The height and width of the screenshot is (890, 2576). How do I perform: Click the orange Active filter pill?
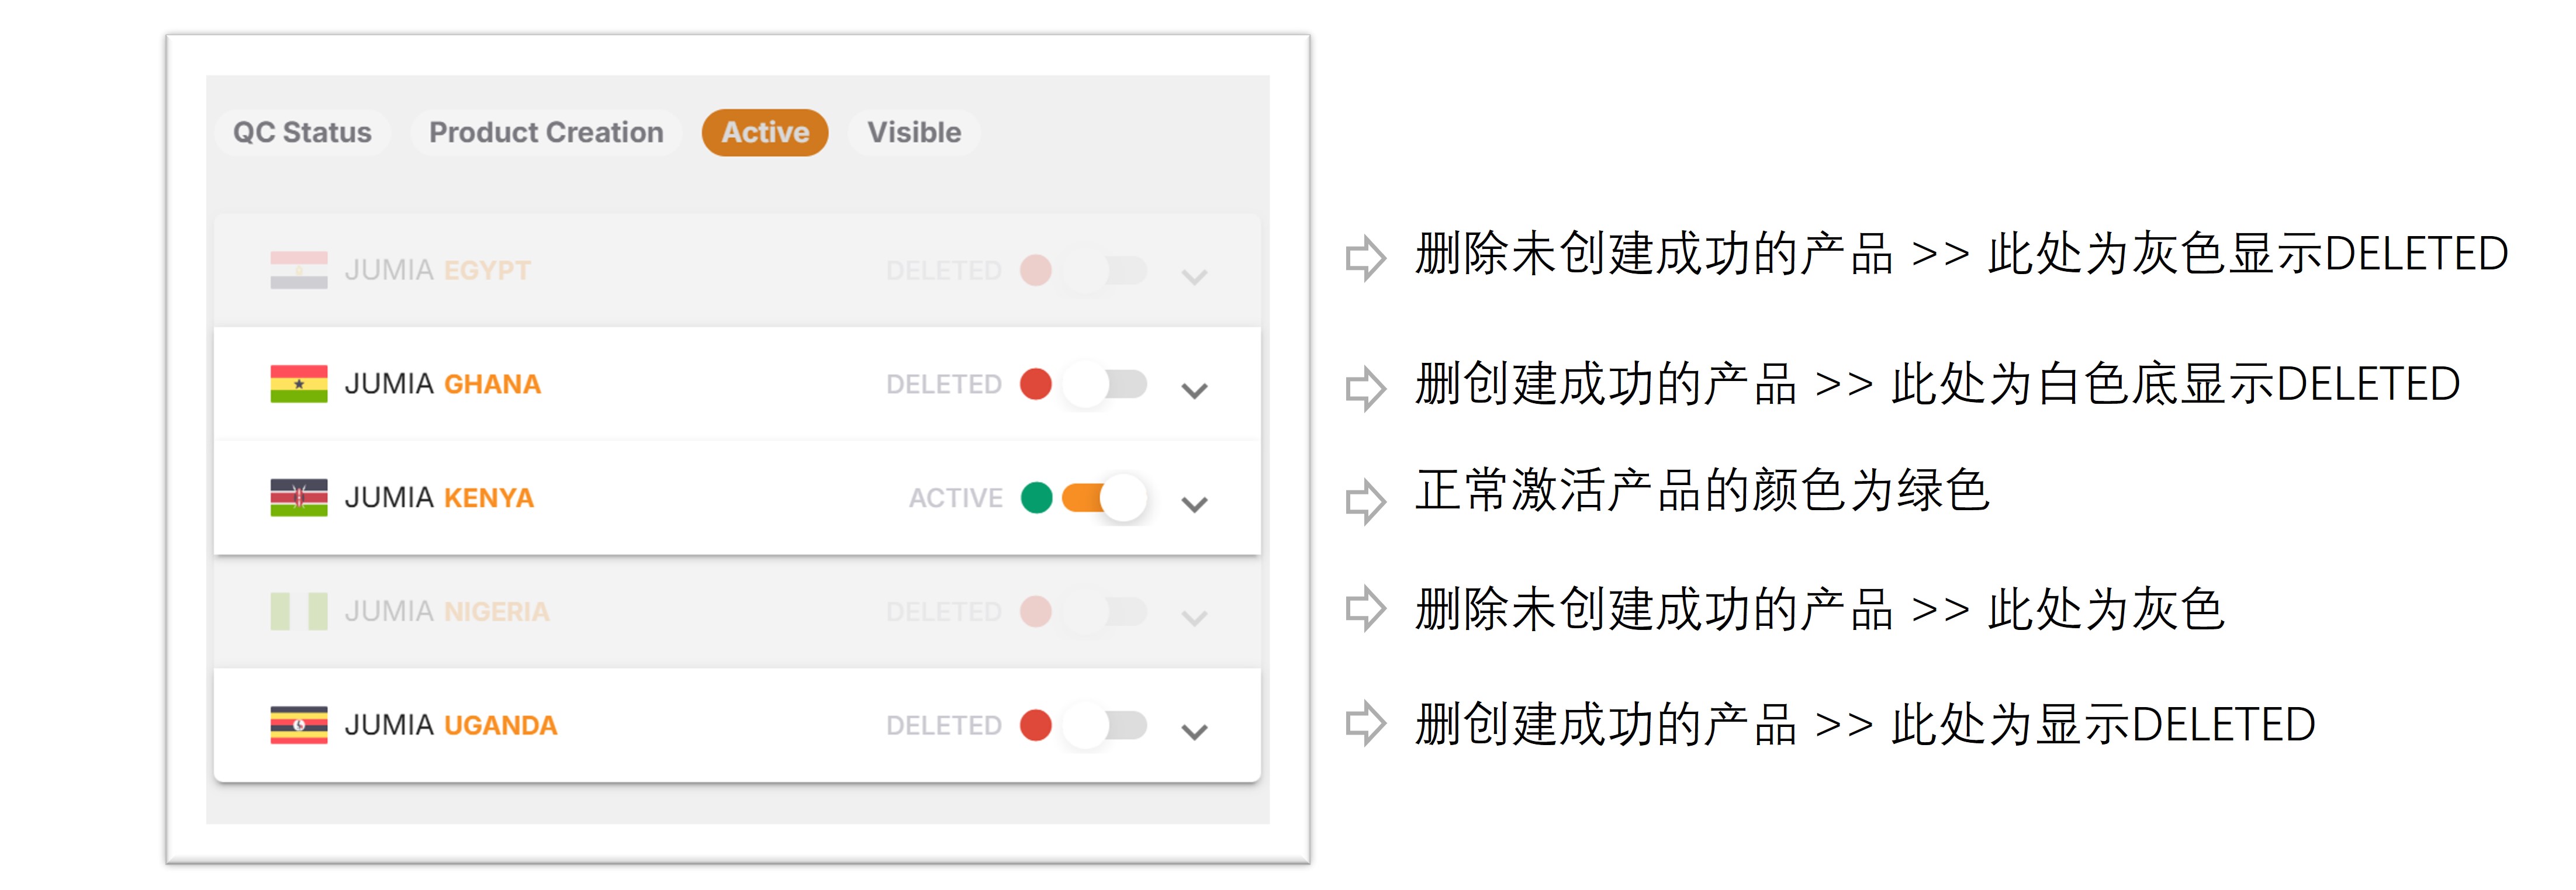pos(765,132)
